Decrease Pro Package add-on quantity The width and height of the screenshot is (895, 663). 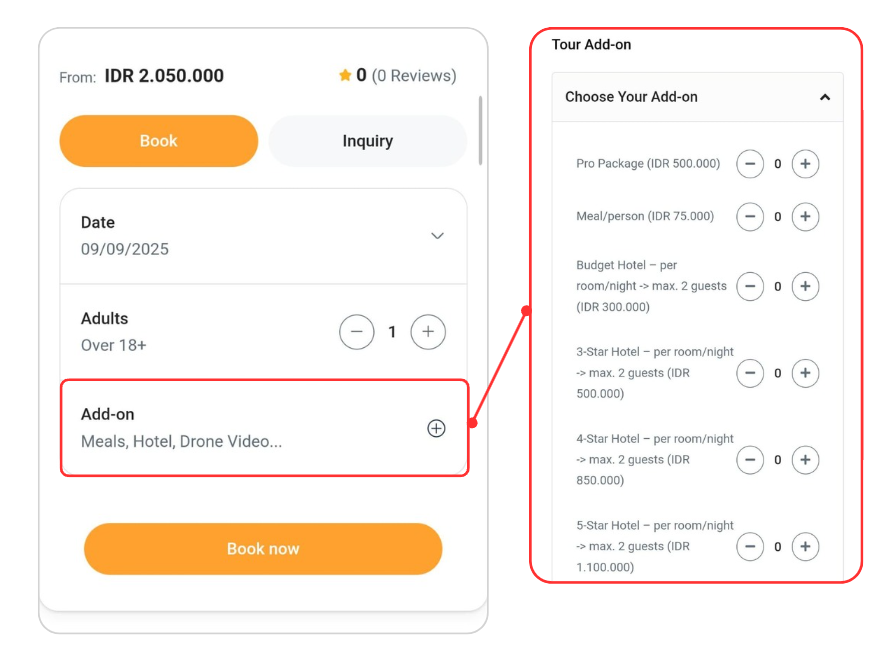(x=750, y=164)
